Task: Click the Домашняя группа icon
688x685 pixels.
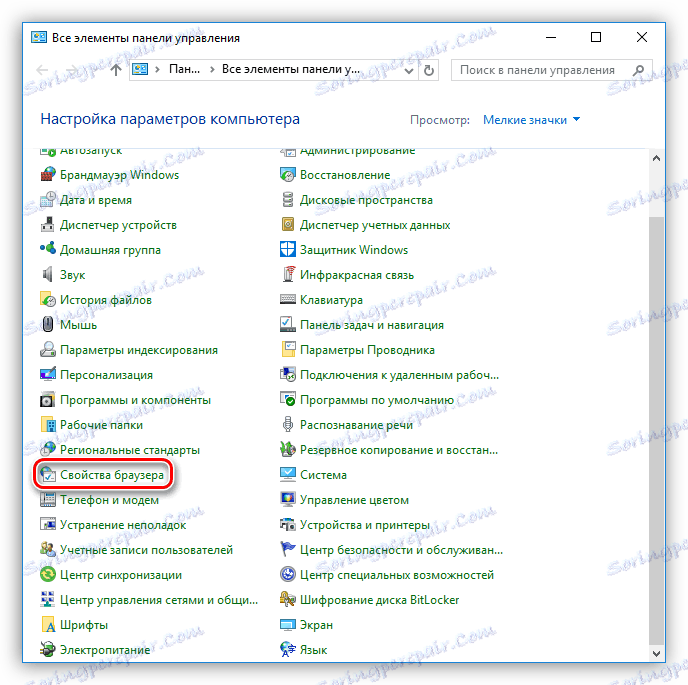Action: coord(48,249)
